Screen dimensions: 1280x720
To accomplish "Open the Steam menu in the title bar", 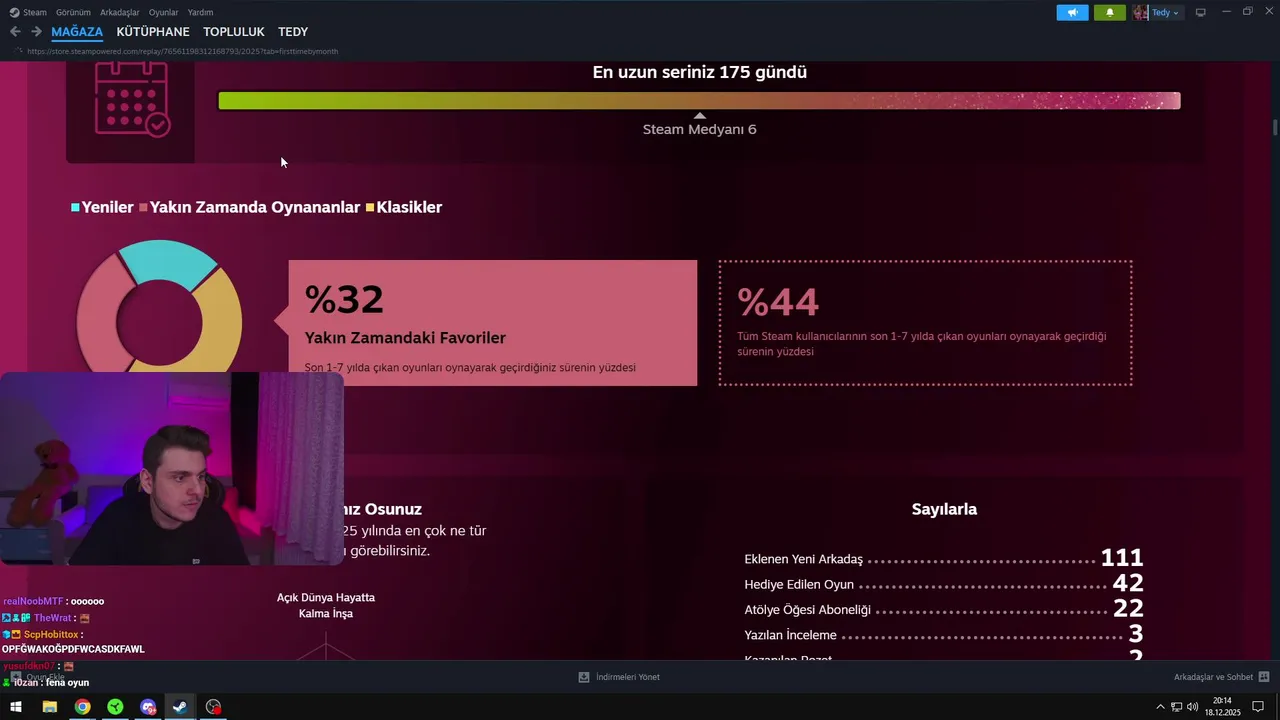I will [28, 12].
